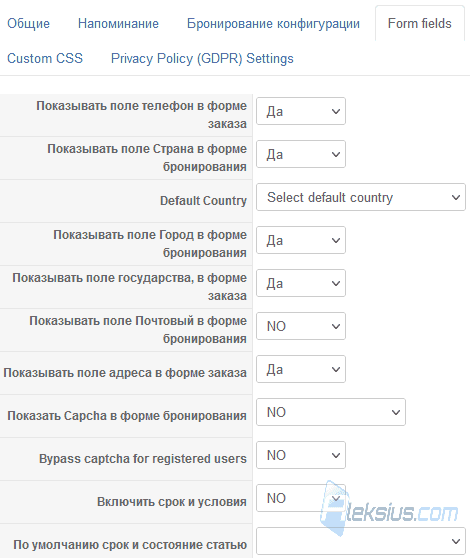Click the chevron arrow of Capcha select

pos(396,412)
